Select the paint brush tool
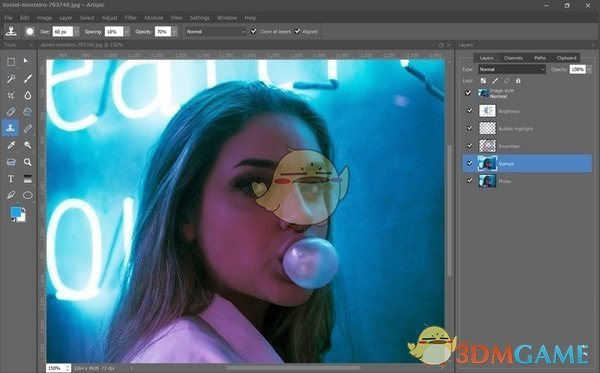 click(x=28, y=79)
